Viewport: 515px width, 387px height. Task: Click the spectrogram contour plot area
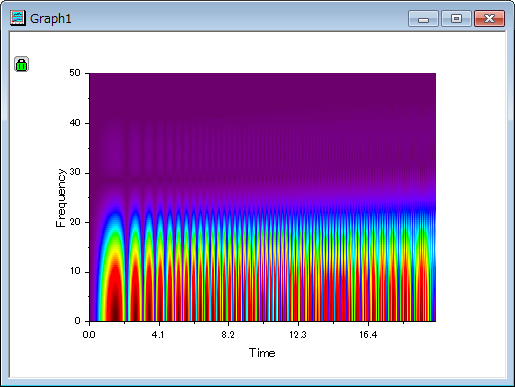(263, 197)
